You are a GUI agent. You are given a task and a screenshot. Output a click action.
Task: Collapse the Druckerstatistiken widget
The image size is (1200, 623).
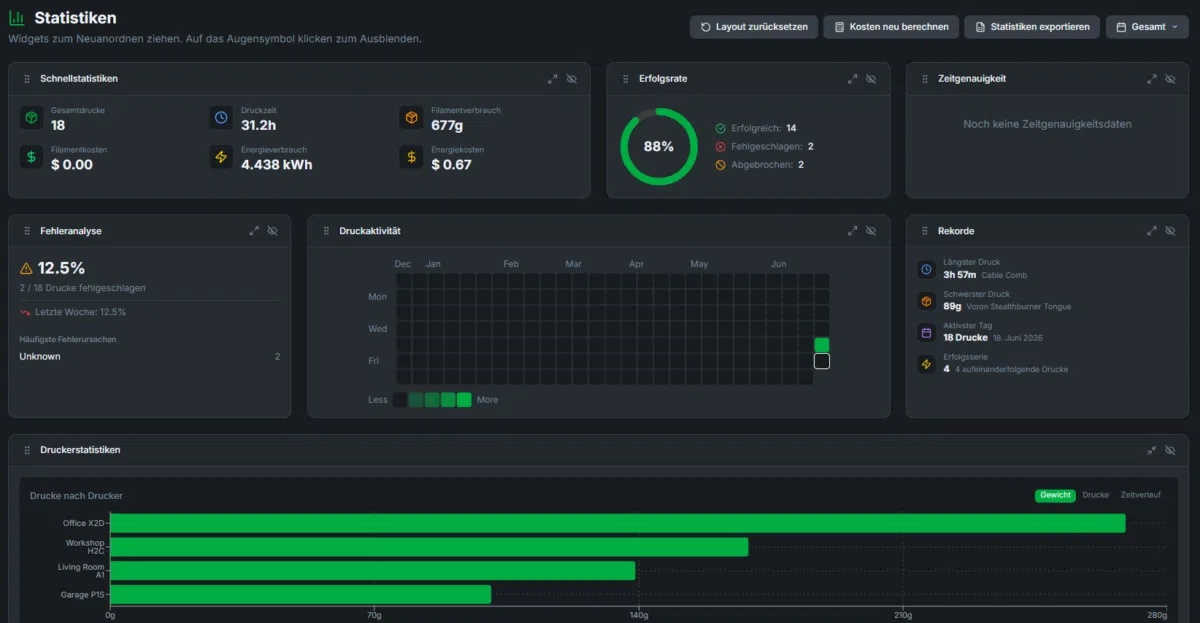(x=1152, y=450)
